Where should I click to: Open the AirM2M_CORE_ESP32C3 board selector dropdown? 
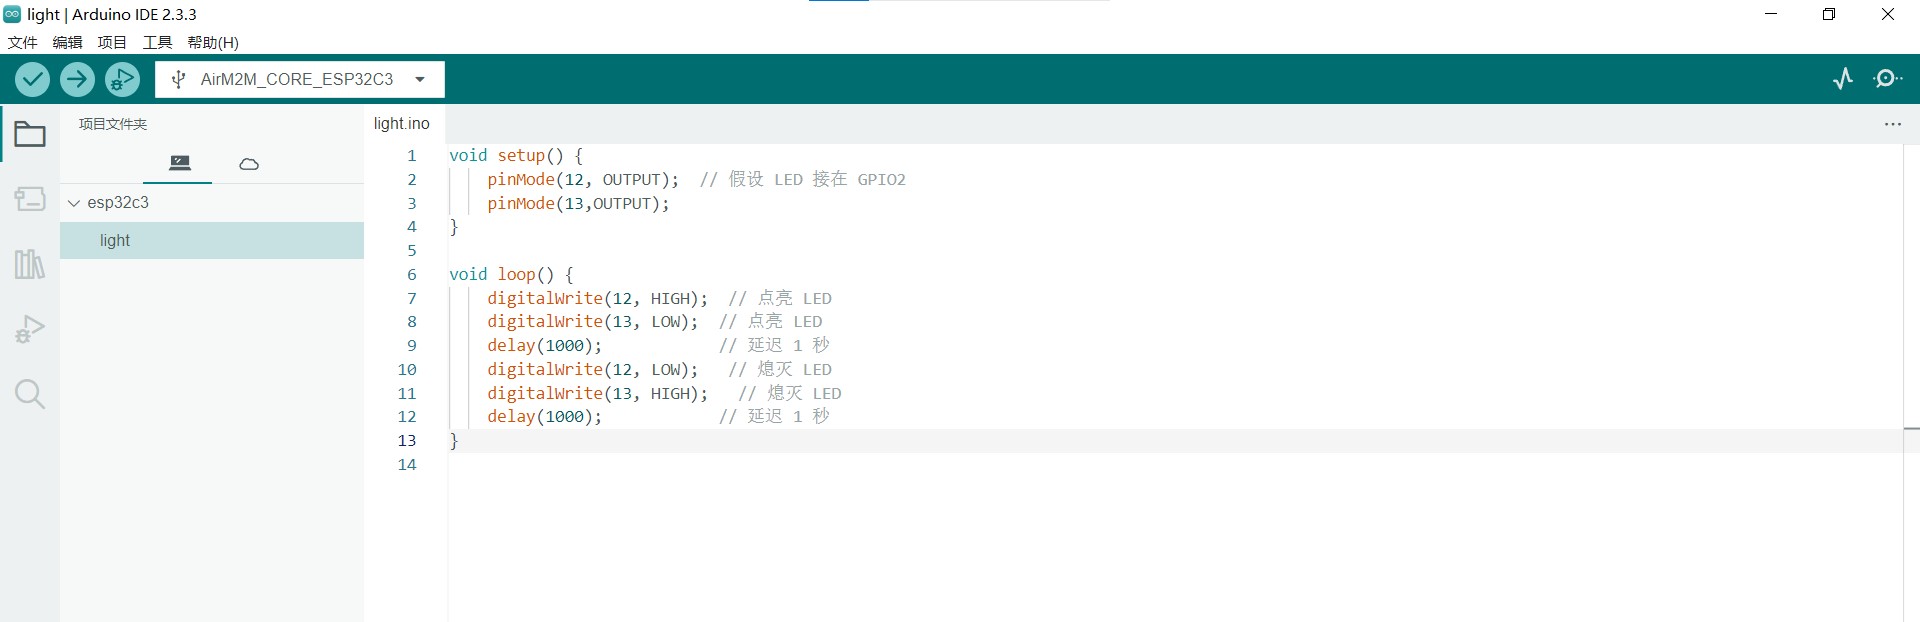pyautogui.click(x=299, y=79)
